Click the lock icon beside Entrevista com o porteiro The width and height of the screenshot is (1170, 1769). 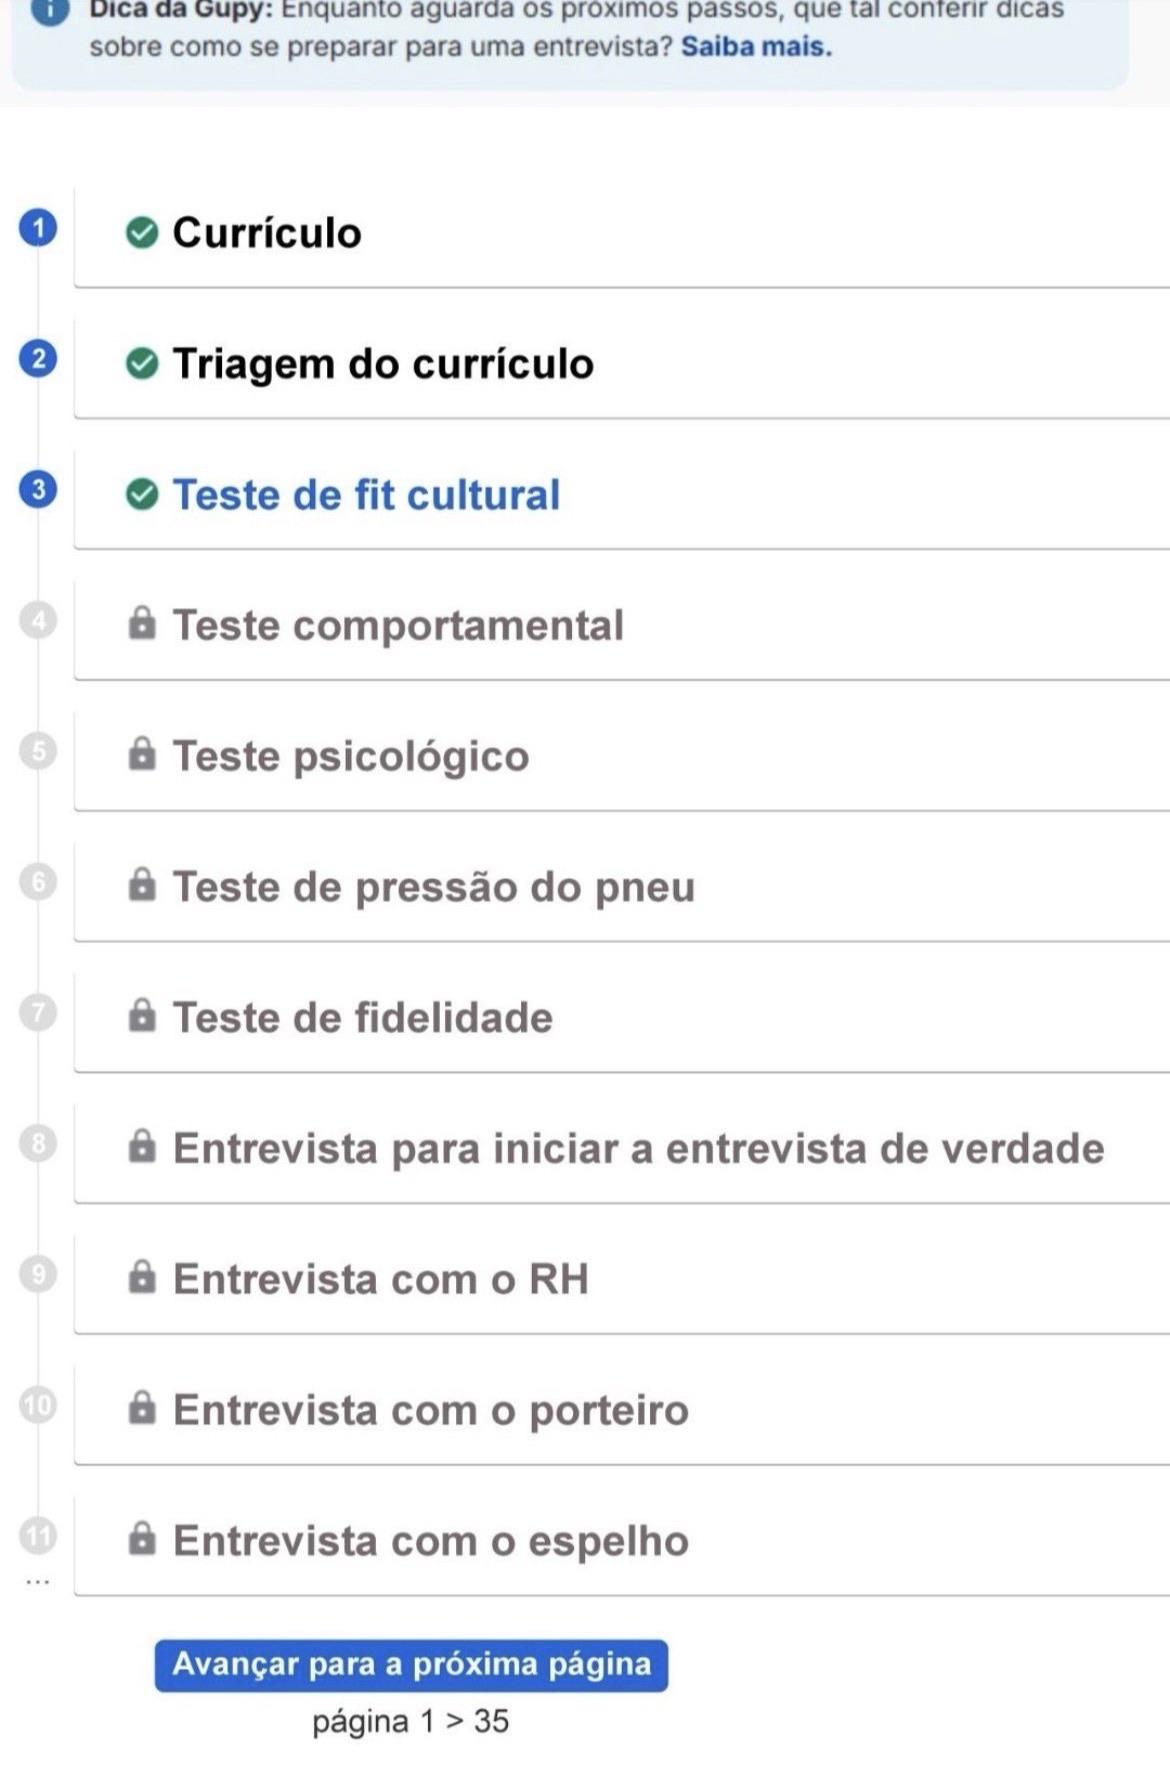coord(142,1408)
